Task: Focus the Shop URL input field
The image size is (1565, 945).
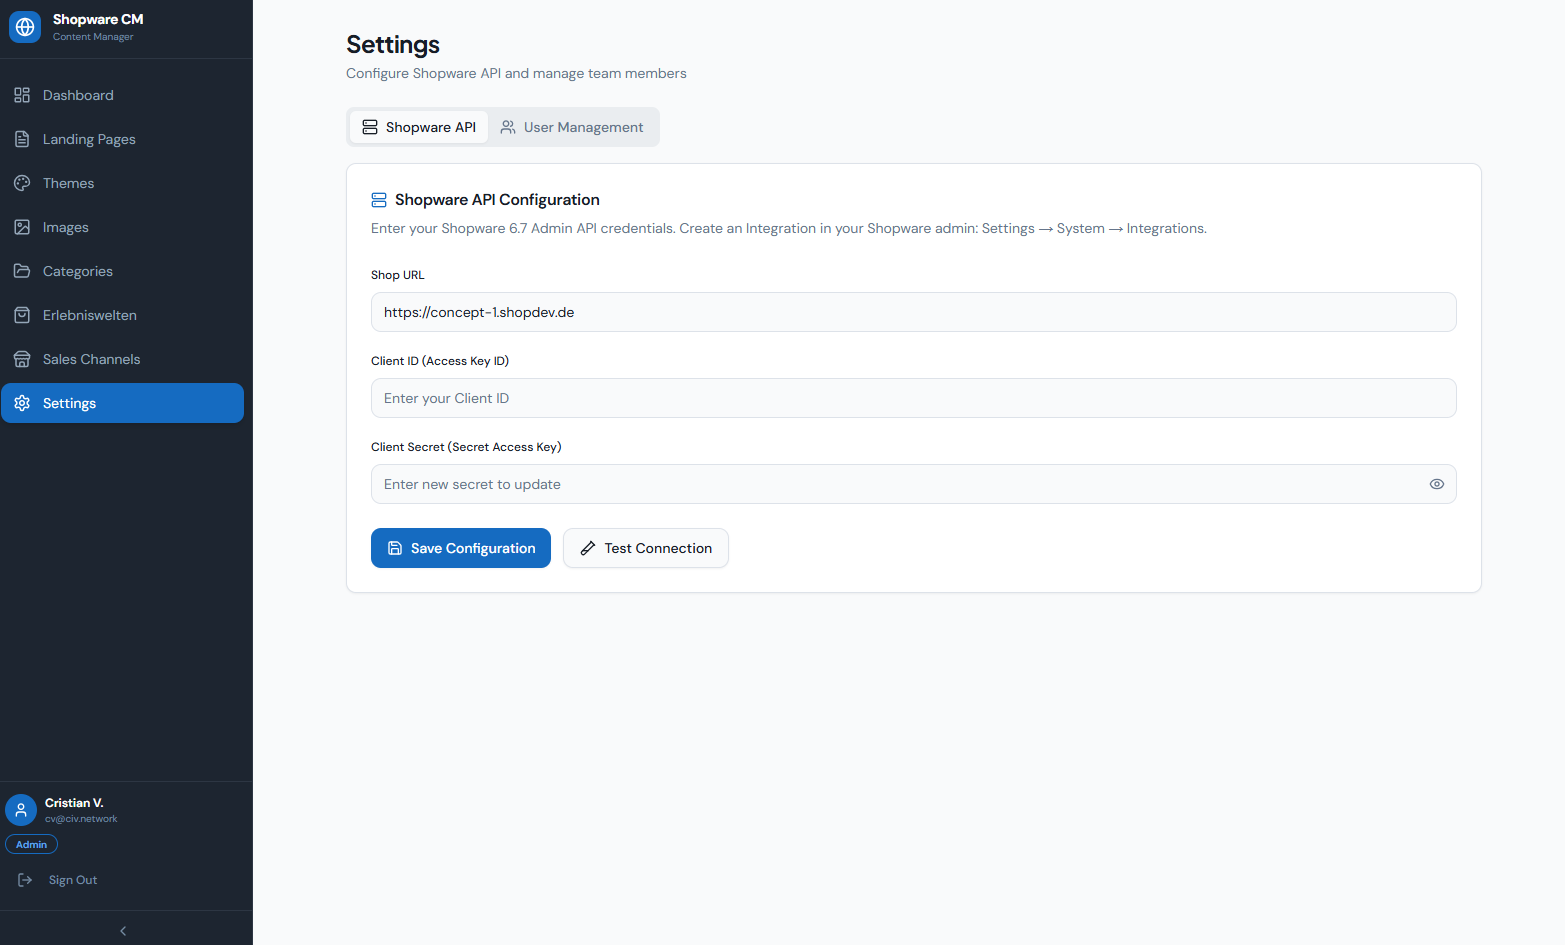Action: 913,312
